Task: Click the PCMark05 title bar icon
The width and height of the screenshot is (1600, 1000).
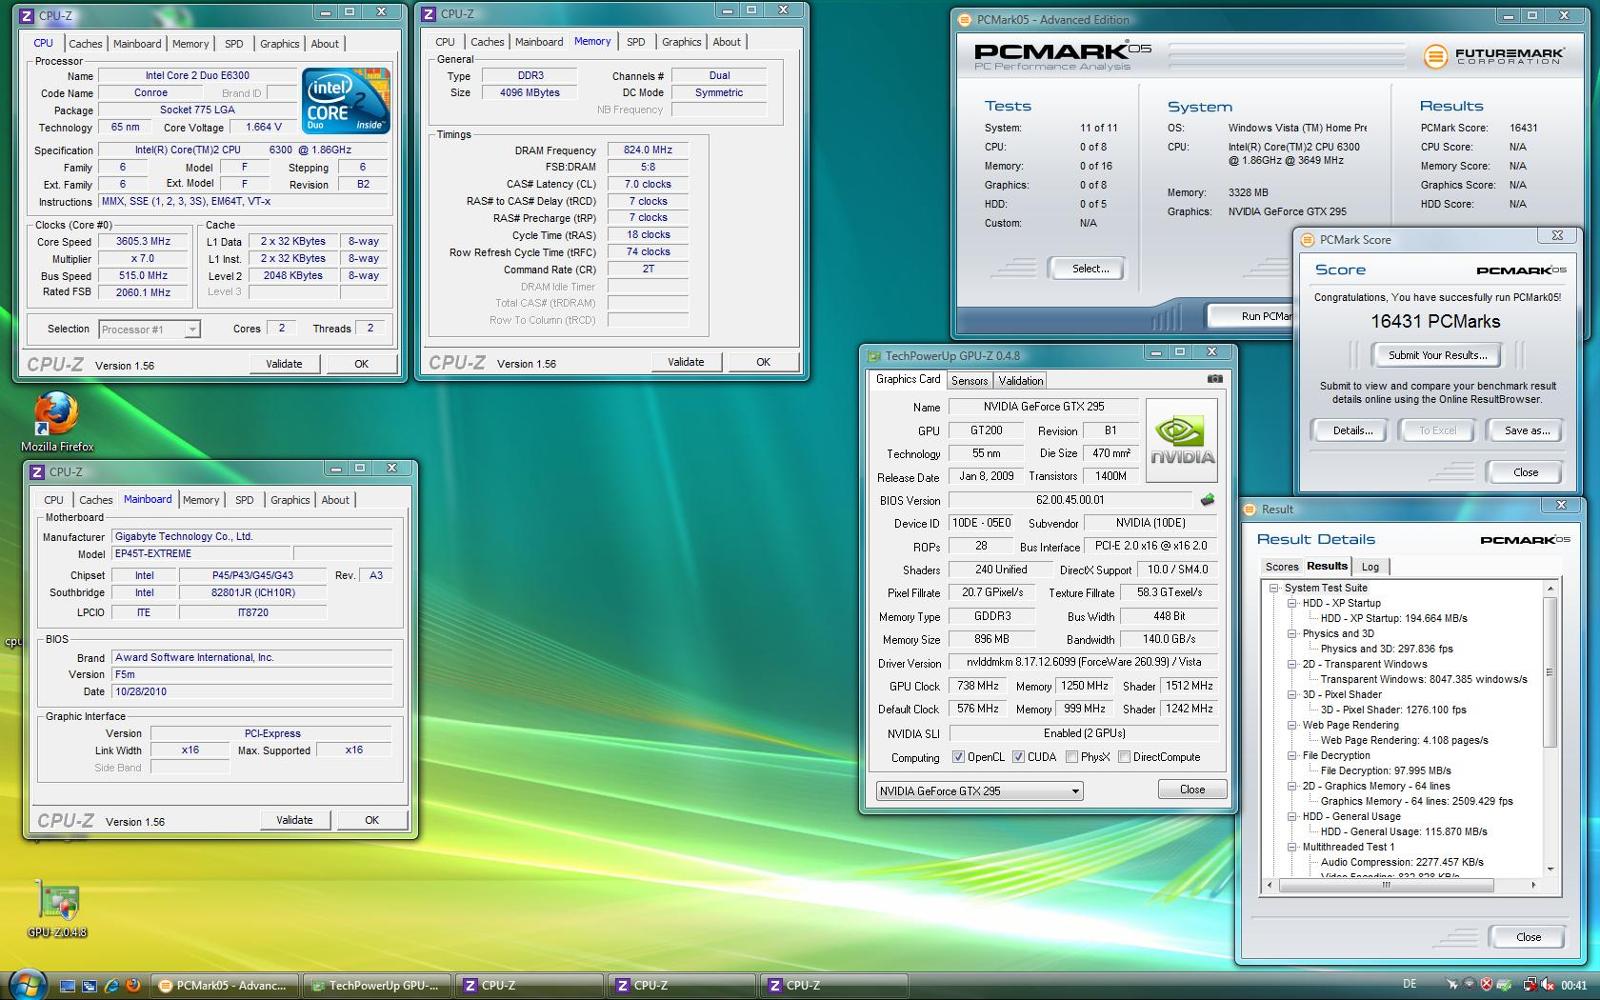Action: (964, 20)
